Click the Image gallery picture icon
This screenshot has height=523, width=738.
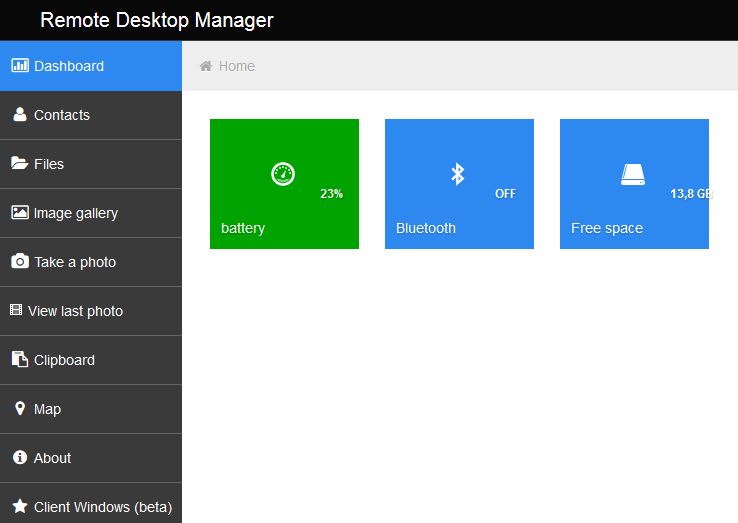(x=20, y=212)
